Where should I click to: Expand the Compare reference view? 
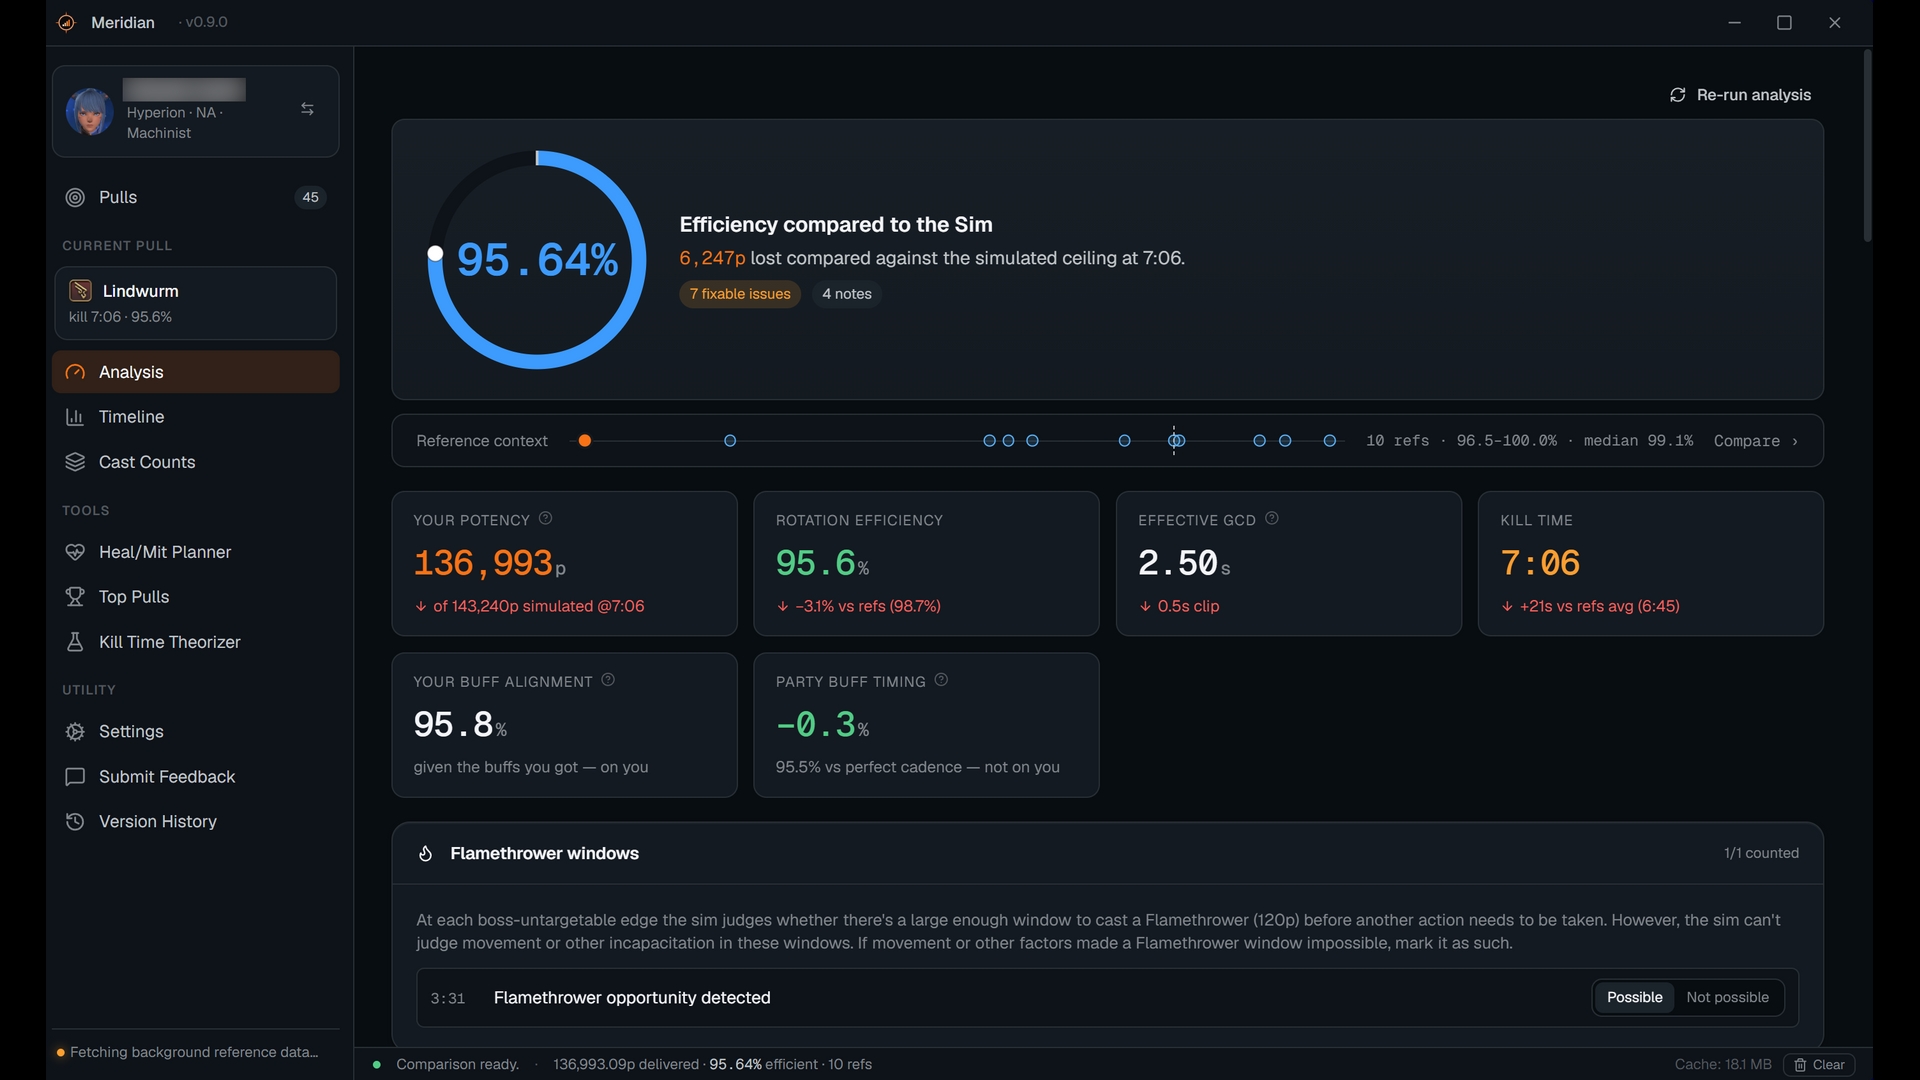point(1756,441)
